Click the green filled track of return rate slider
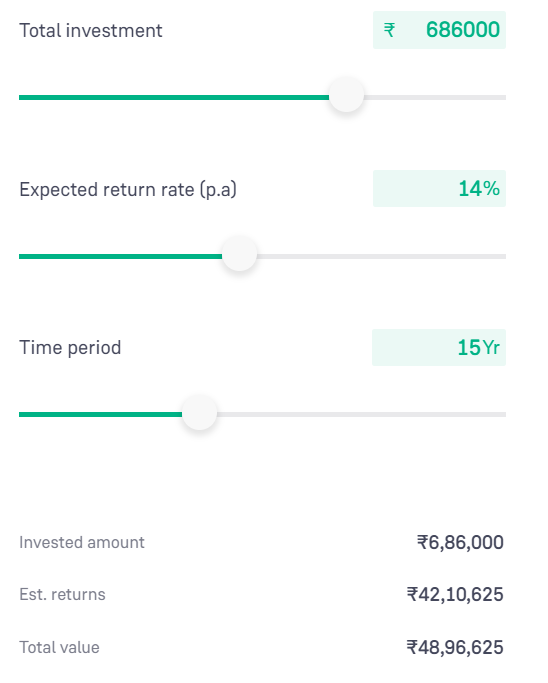Screen dimensions: 548x683 click(121, 256)
